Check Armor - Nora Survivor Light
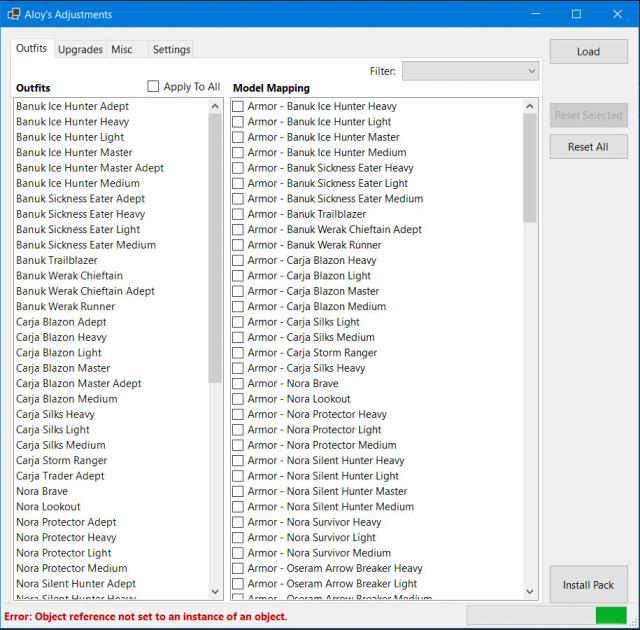 [238, 537]
